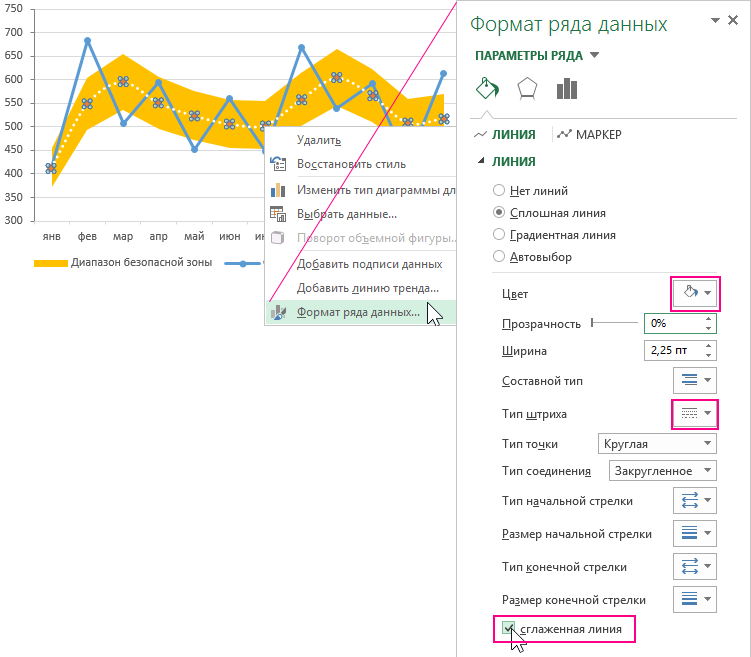
Task: Open Размер конечной стрелки size picker
Action: 695,599
